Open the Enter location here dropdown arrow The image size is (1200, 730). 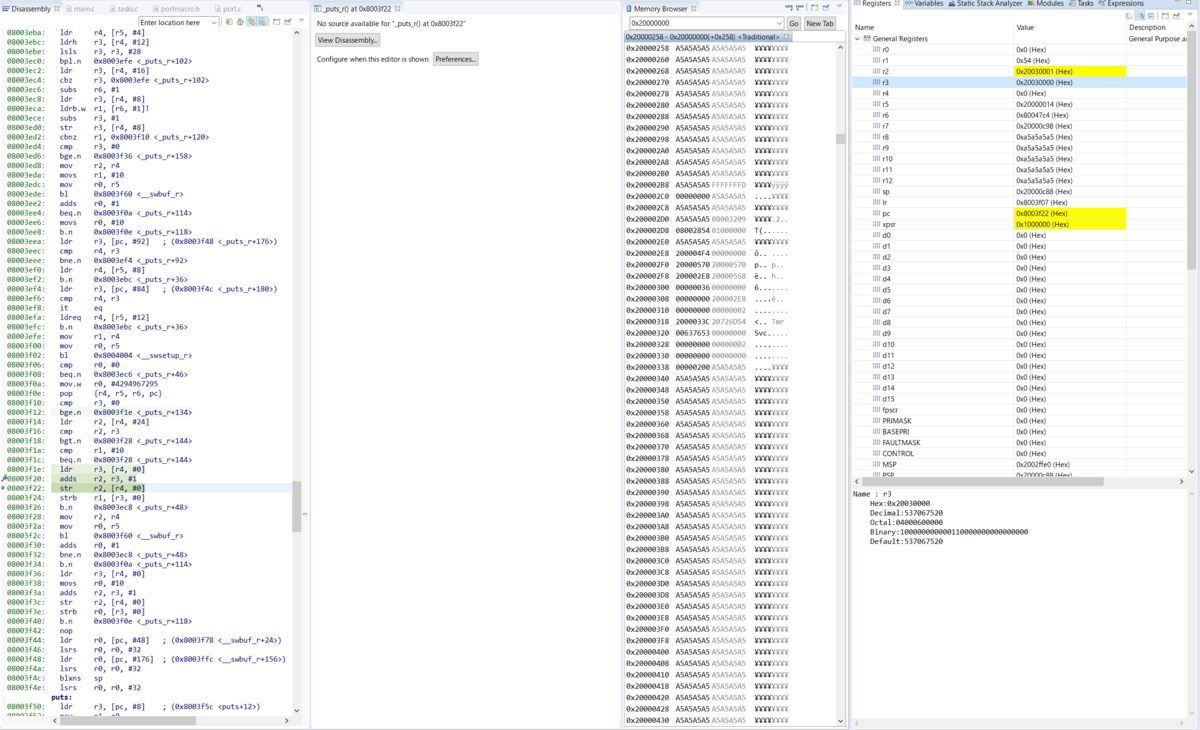214,21
